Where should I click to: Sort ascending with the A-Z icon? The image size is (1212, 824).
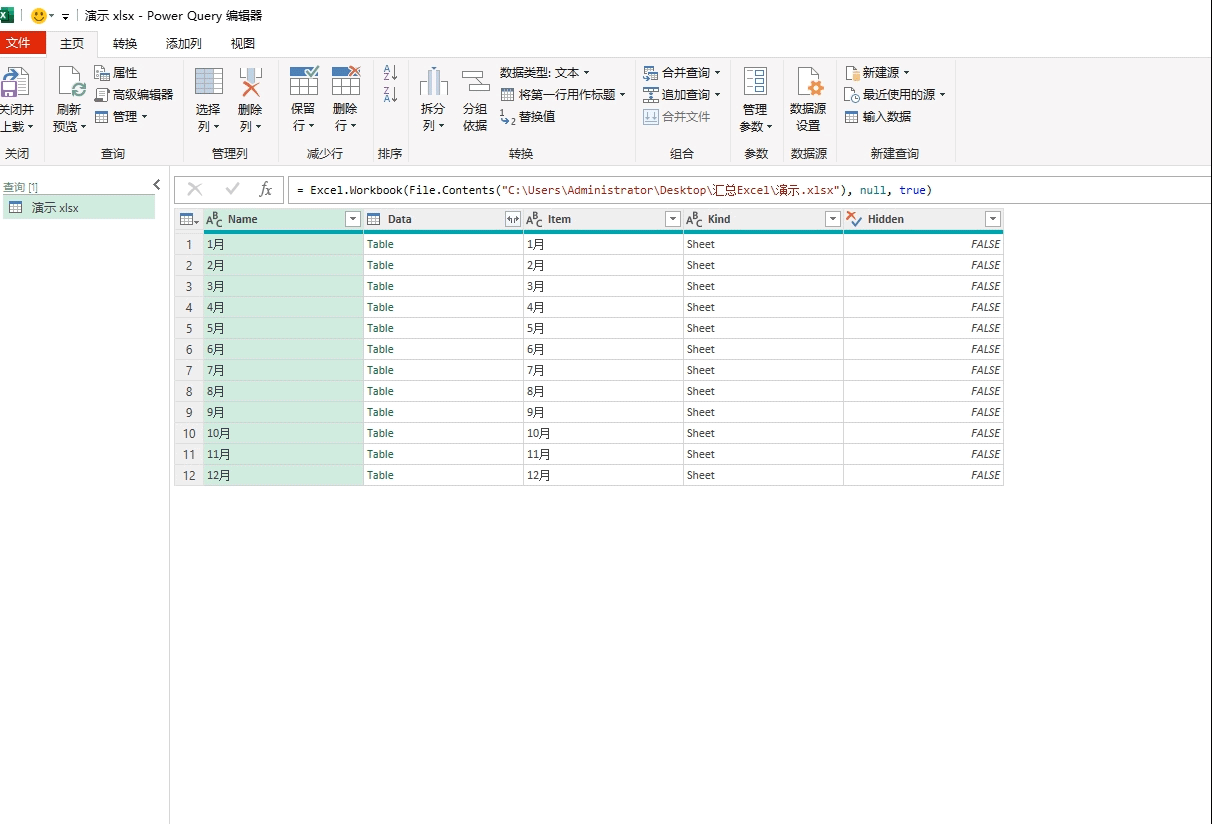click(x=390, y=73)
